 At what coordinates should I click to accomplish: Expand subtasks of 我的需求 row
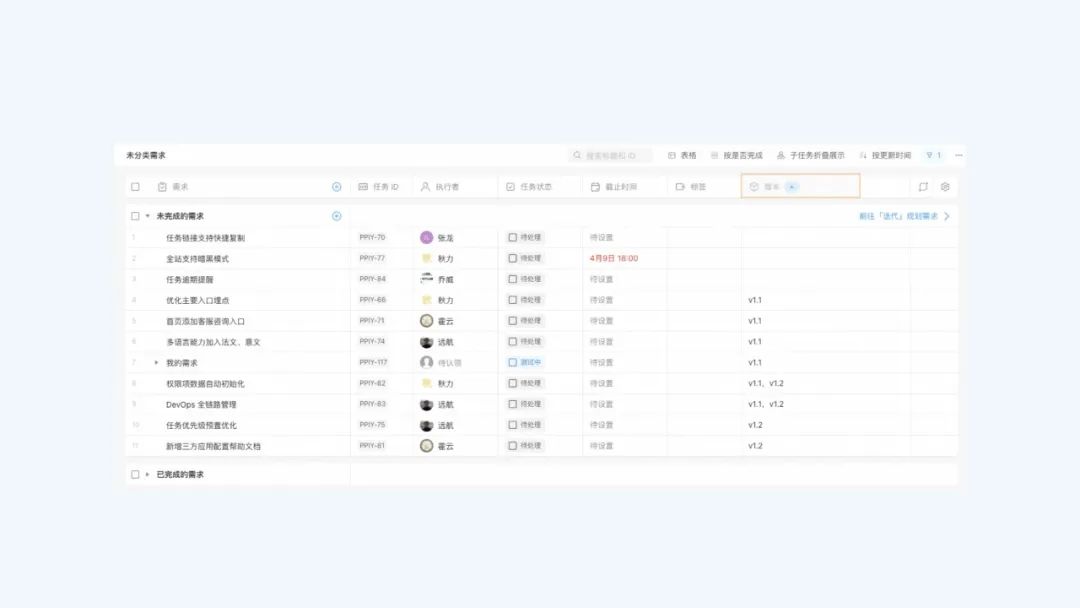[x=156, y=363]
